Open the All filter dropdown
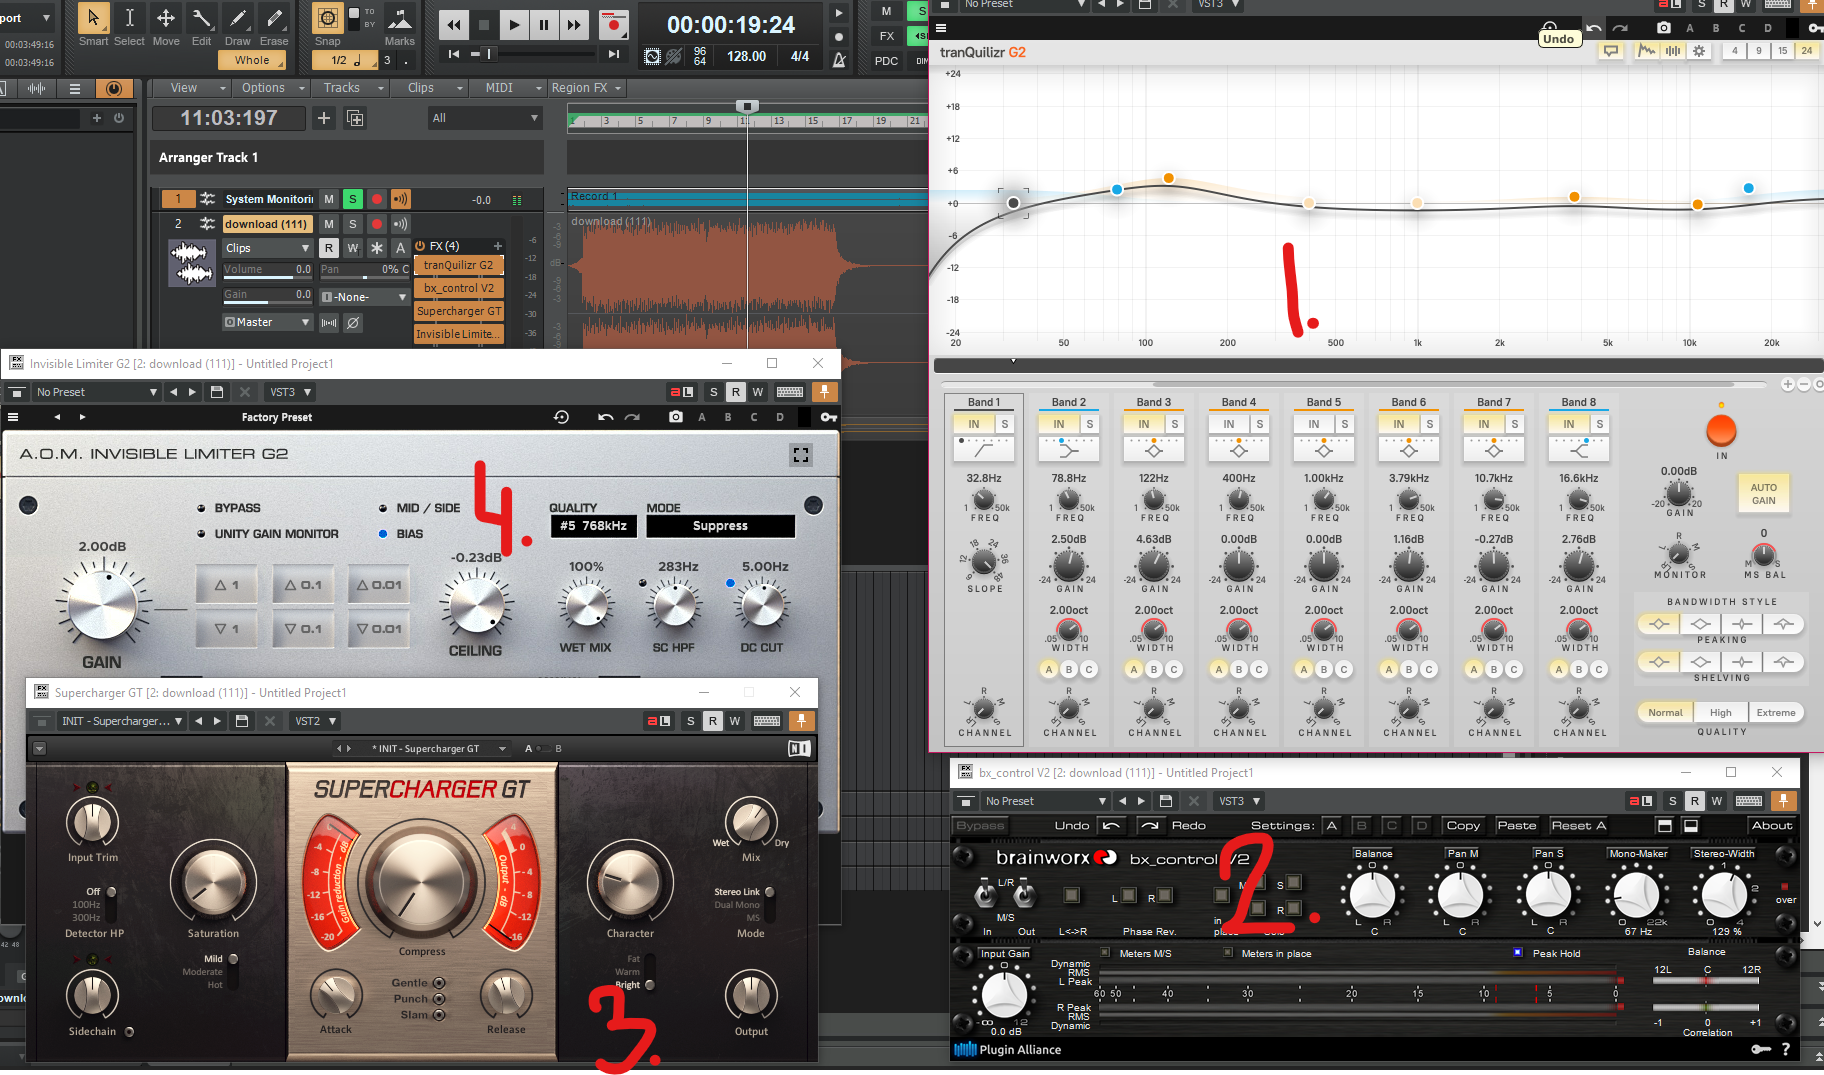Viewport: 1824px width, 1075px height. tap(485, 118)
